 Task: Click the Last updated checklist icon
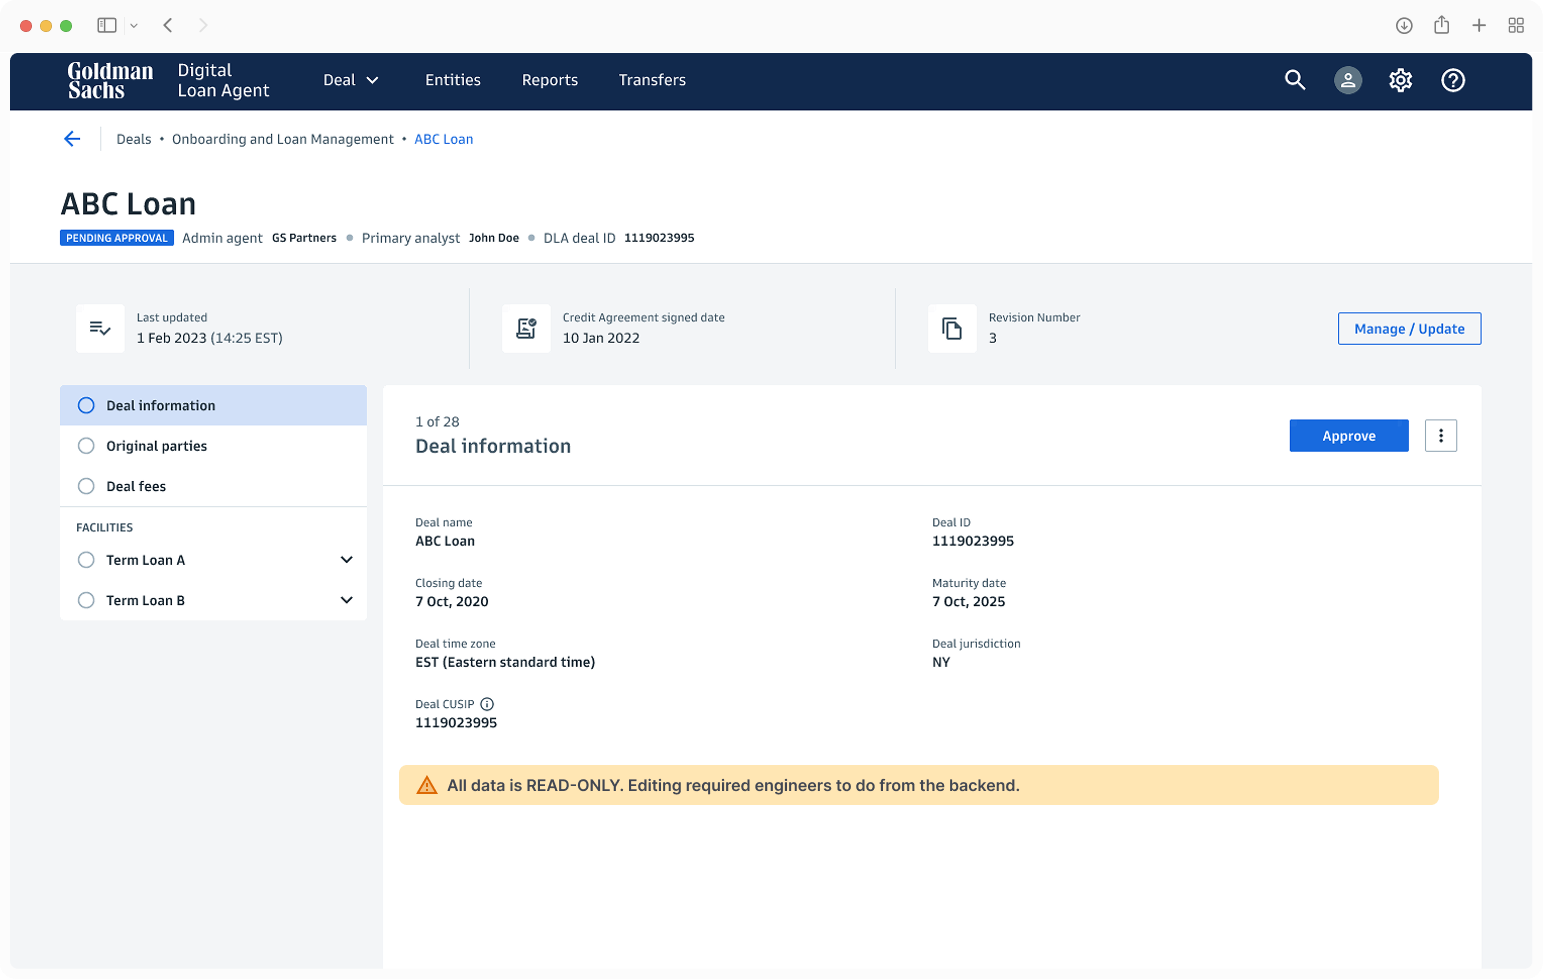pyautogui.click(x=100, y=328)
